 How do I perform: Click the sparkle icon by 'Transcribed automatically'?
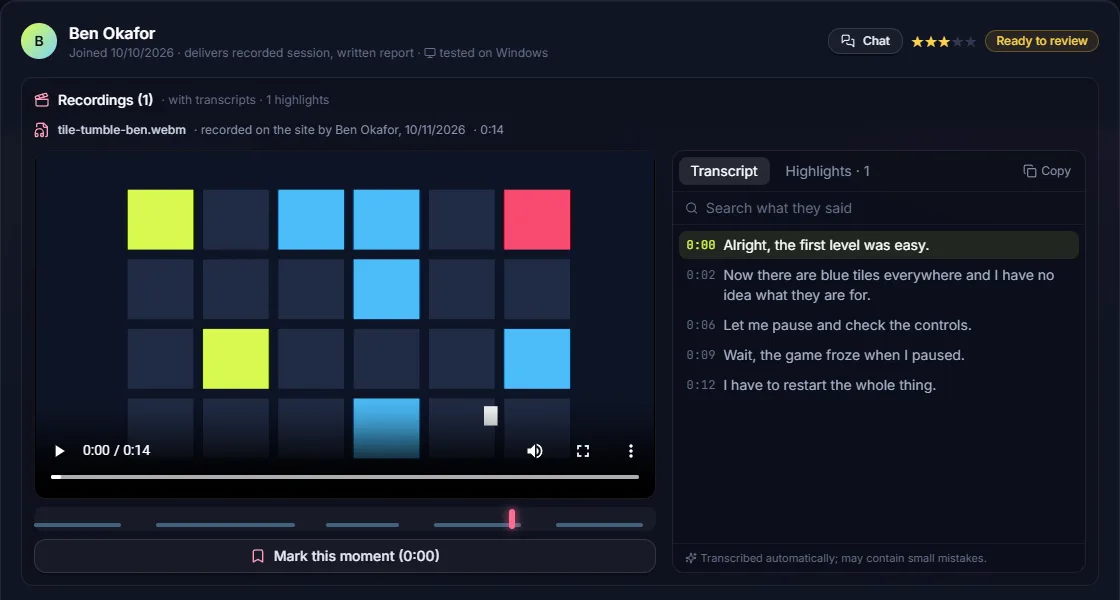coord(691,559)
